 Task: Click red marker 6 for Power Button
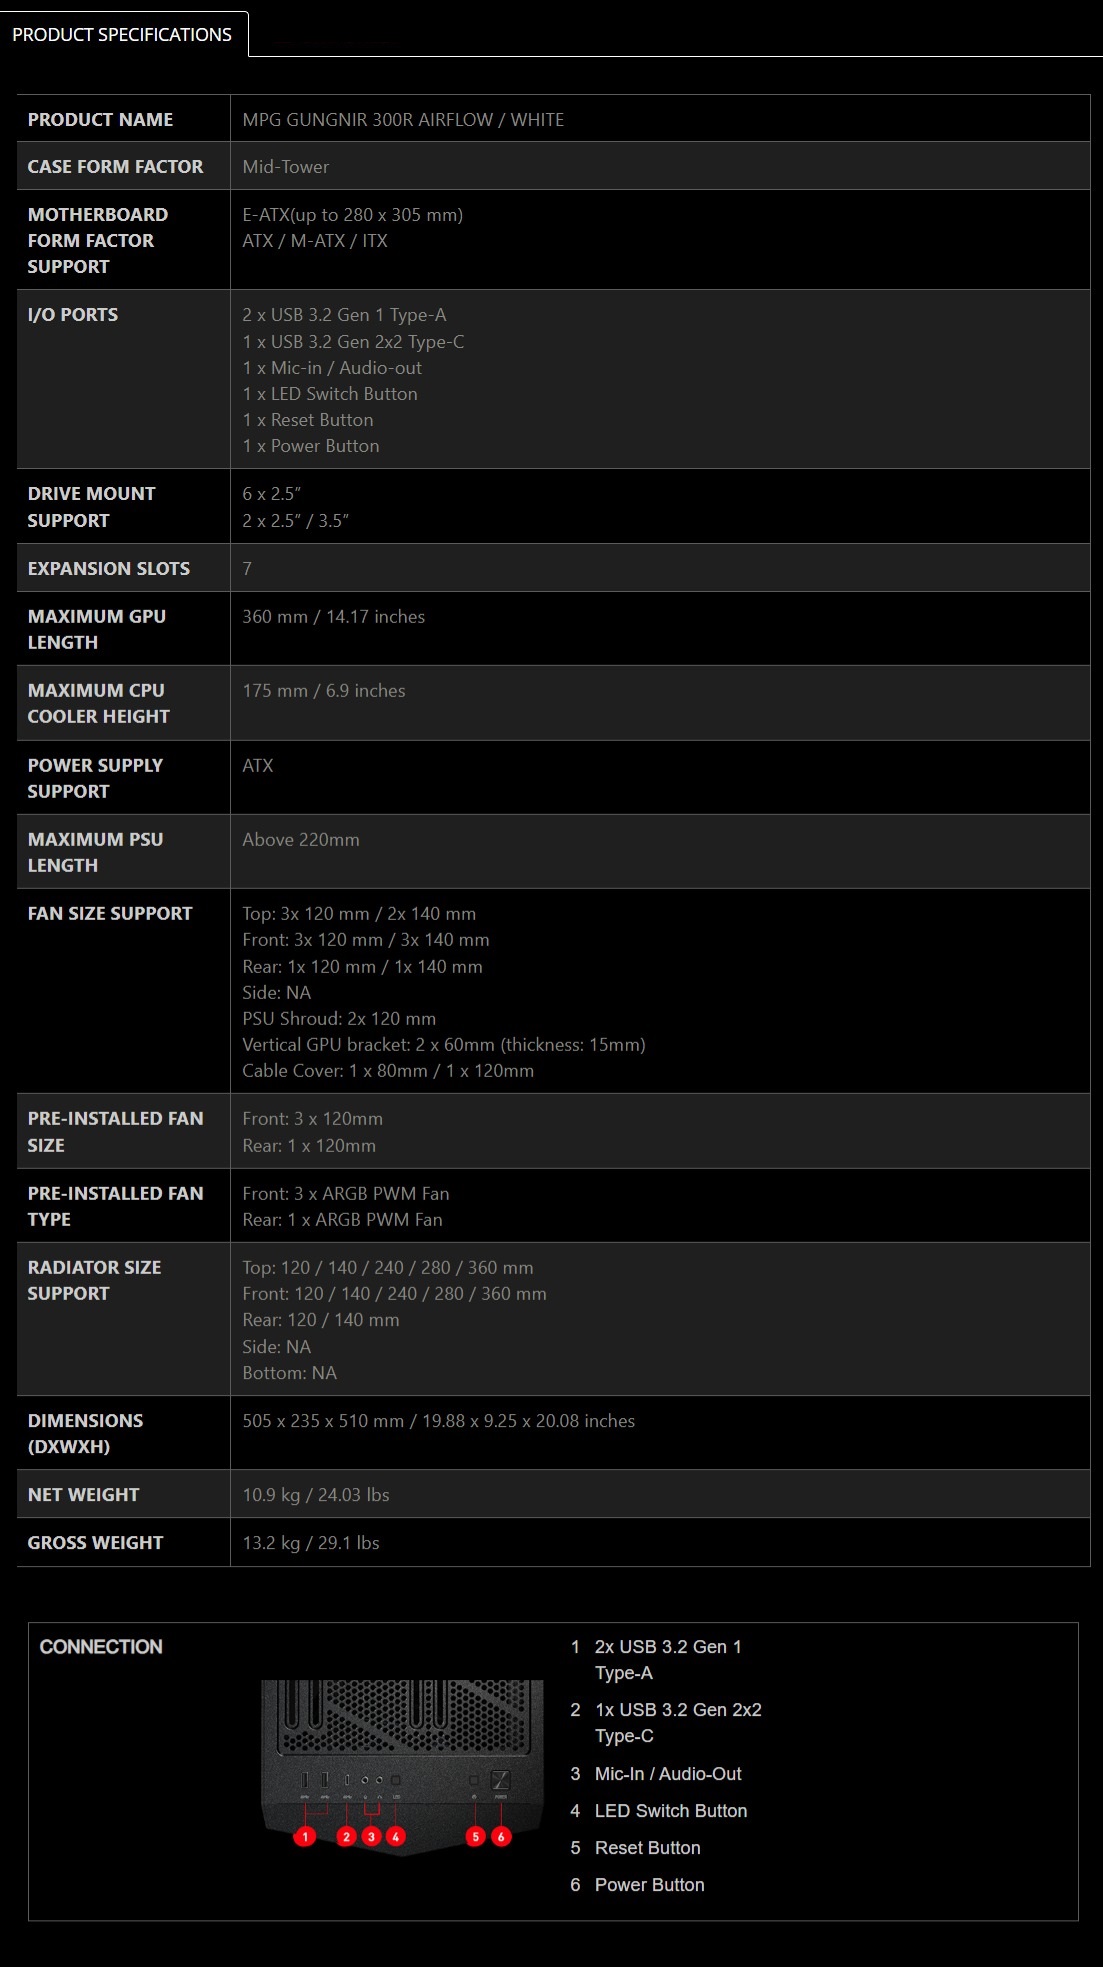[501, 1836]
